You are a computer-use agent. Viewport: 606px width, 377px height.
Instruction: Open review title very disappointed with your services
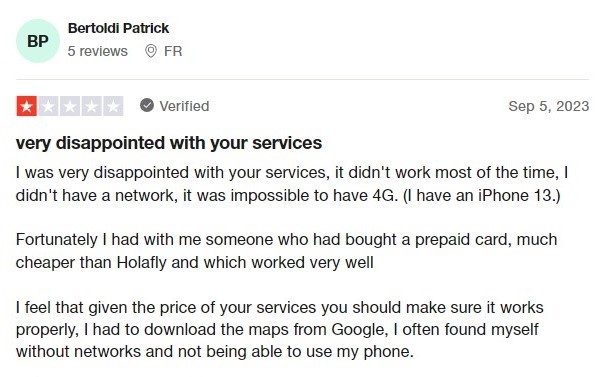(169, 143)
